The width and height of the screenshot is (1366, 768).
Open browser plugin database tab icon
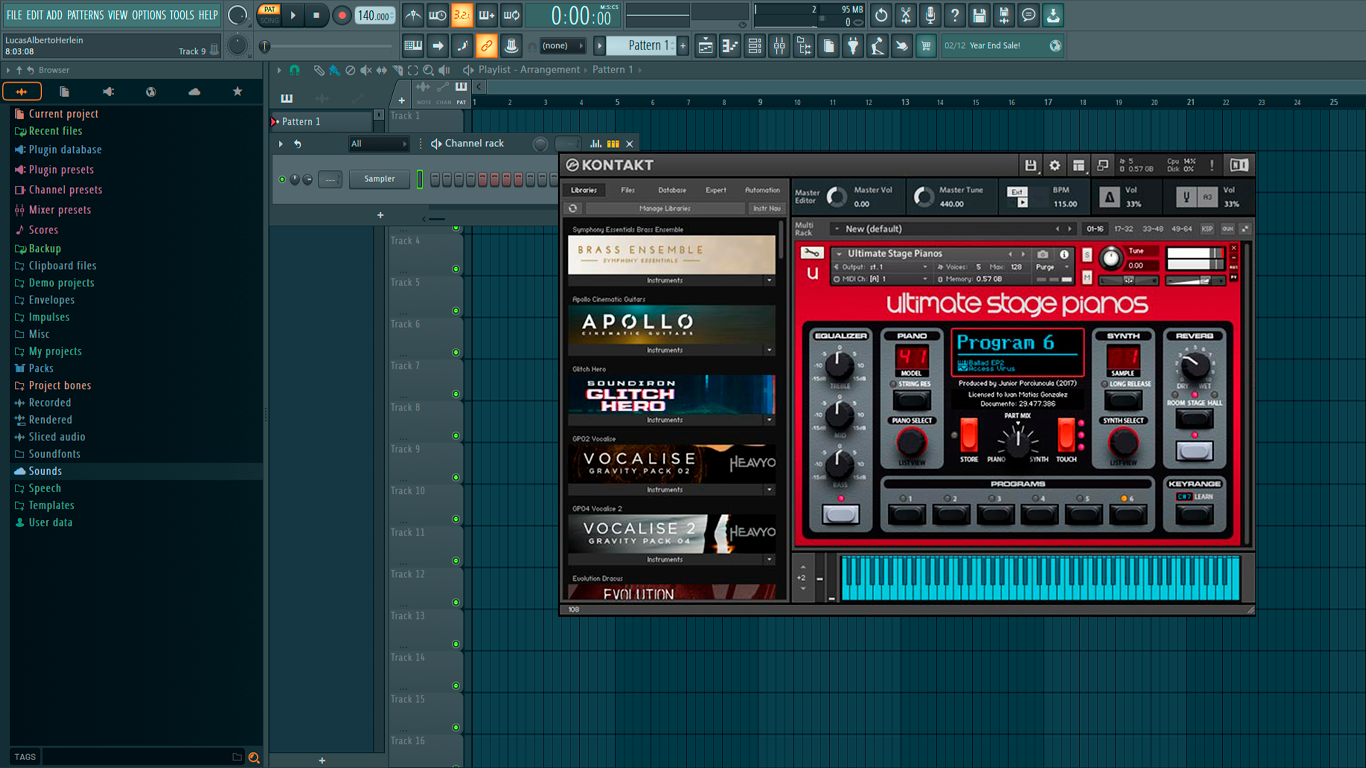[108, 92]
